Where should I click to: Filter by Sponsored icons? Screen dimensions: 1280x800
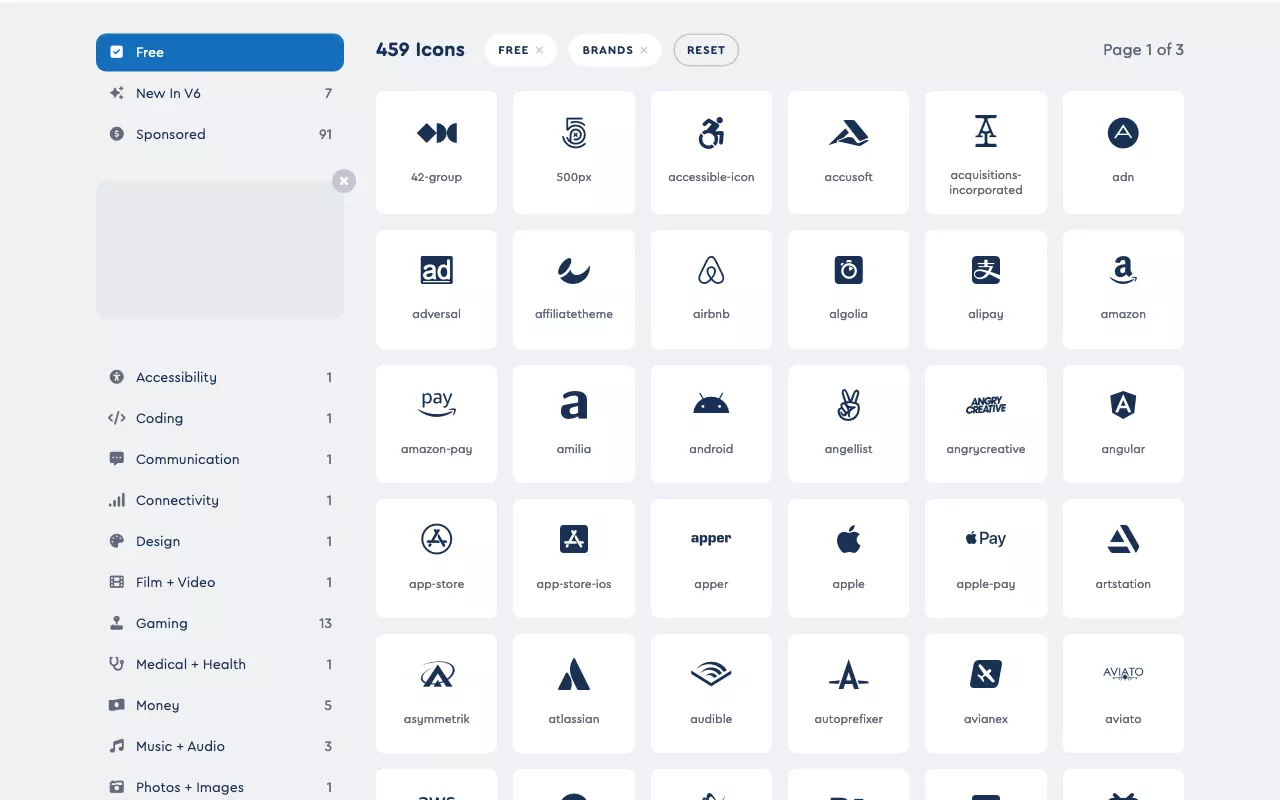click(x=220, y=134)
